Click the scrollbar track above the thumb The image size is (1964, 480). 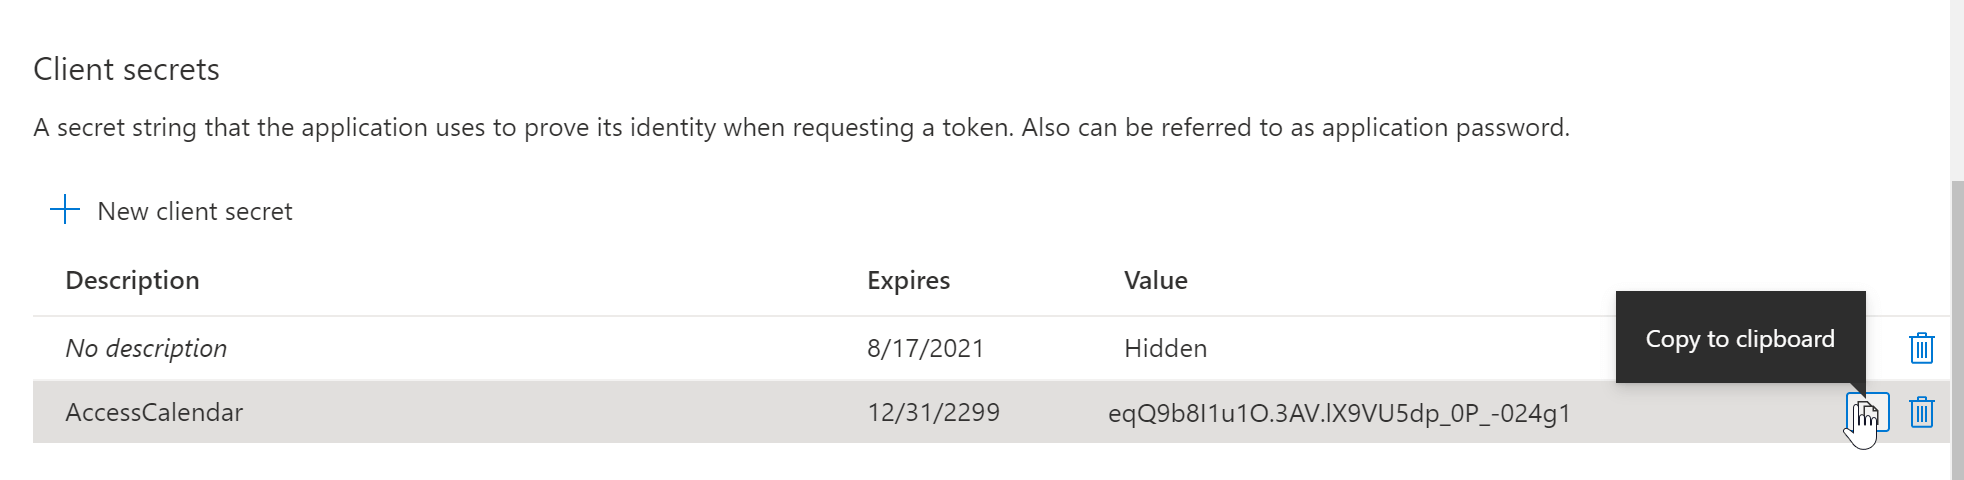(x=1957, y=90)
